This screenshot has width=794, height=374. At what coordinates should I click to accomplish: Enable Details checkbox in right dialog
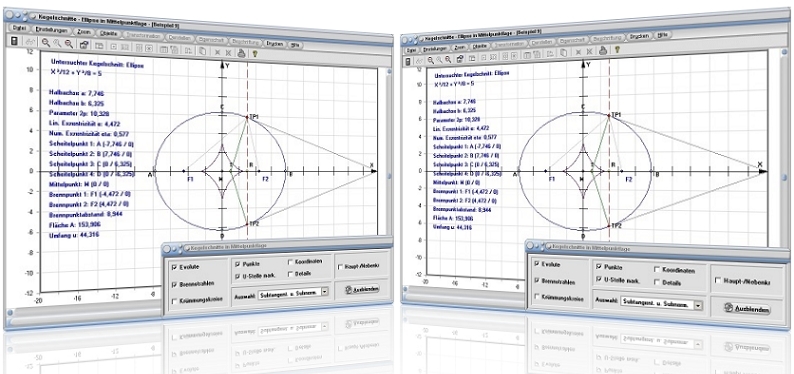[x=657, y=282]
